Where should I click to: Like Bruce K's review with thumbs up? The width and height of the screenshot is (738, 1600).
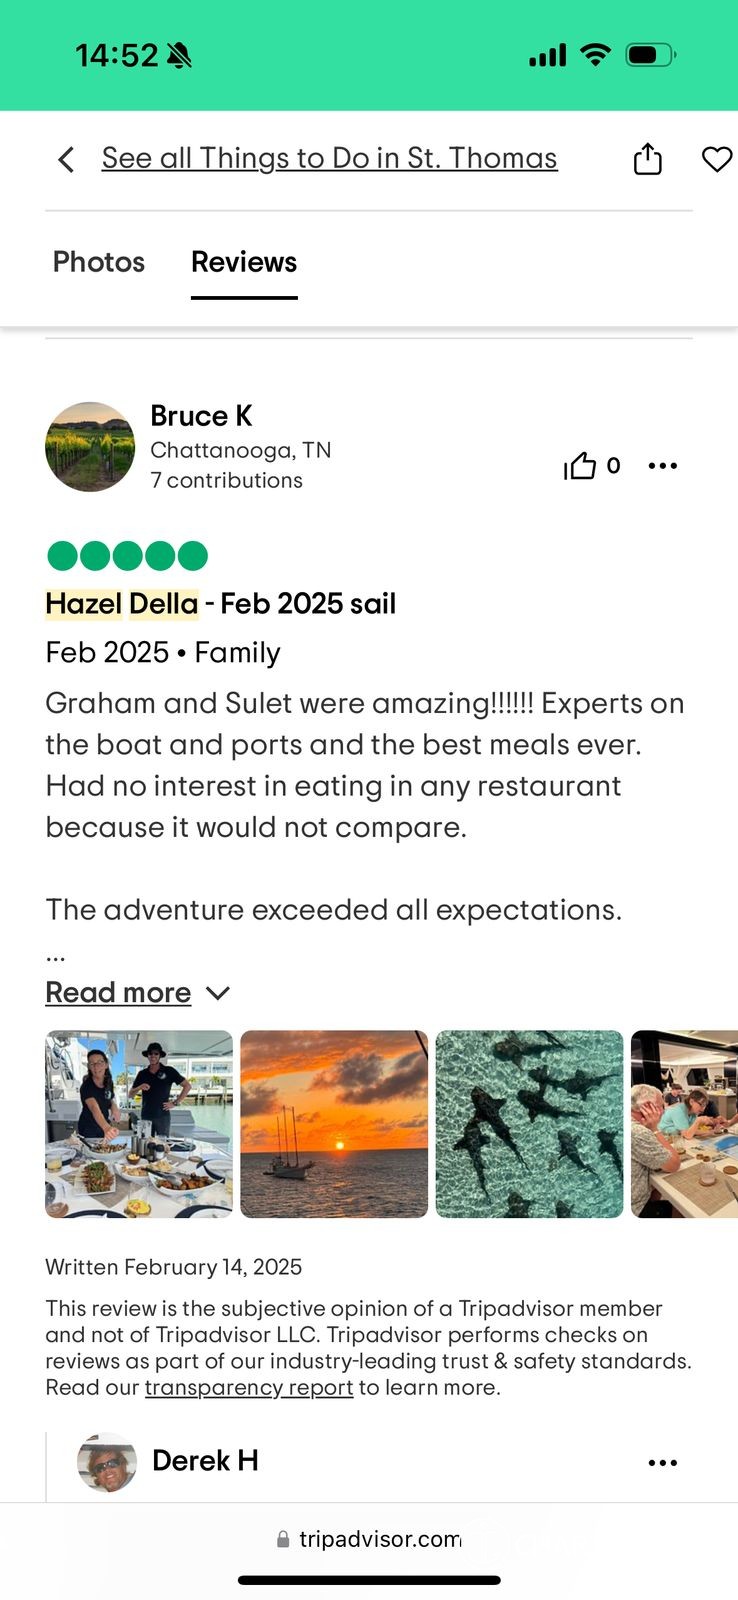coord(580,466)
